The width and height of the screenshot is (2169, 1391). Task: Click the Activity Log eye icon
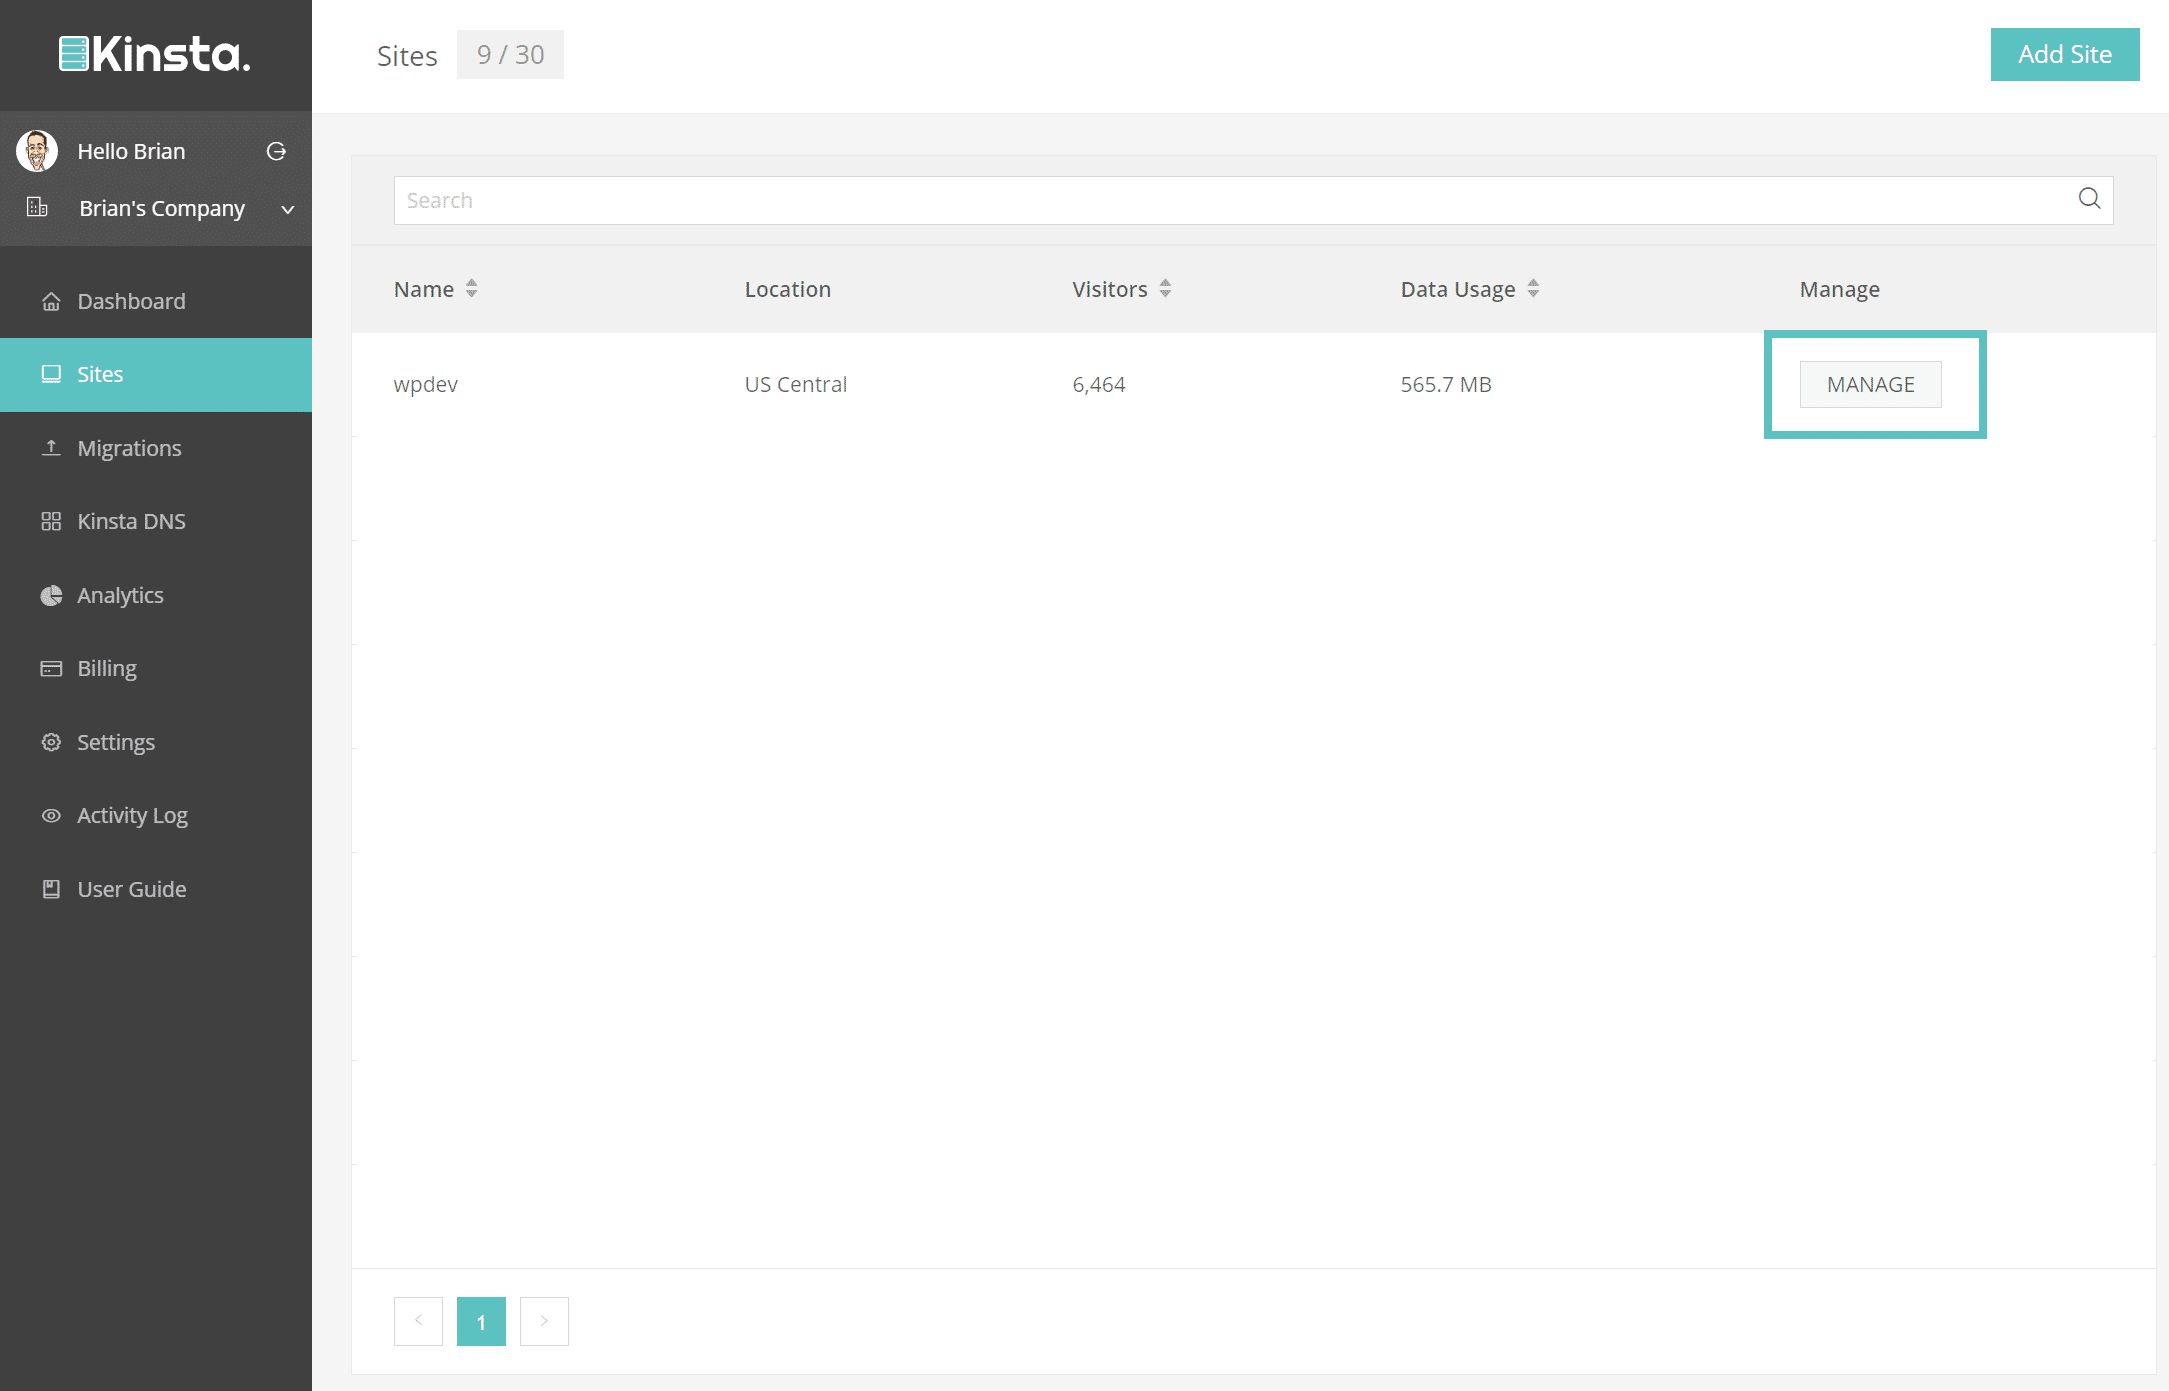tap(51, 815)
